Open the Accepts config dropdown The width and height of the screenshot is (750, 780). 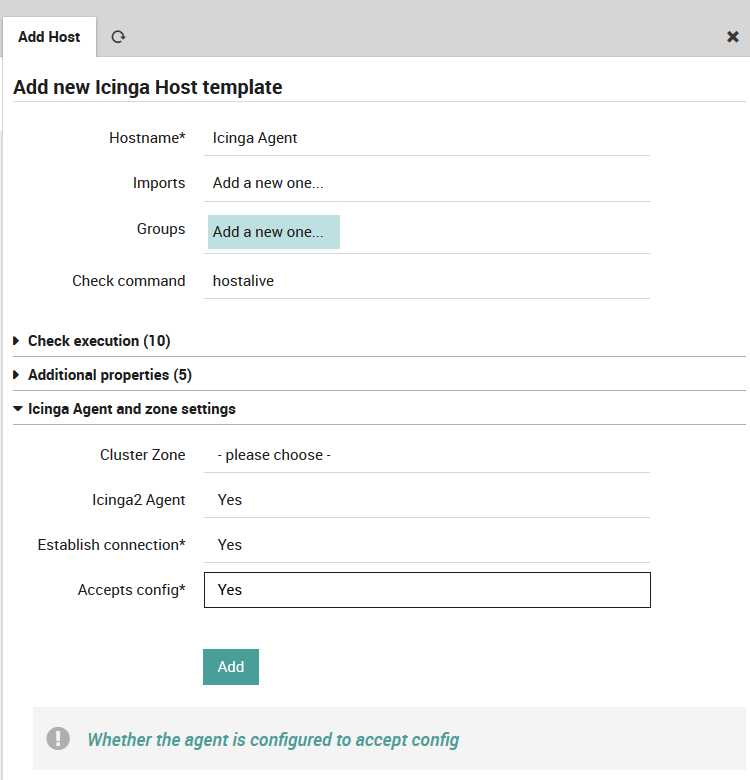(427, 590)
